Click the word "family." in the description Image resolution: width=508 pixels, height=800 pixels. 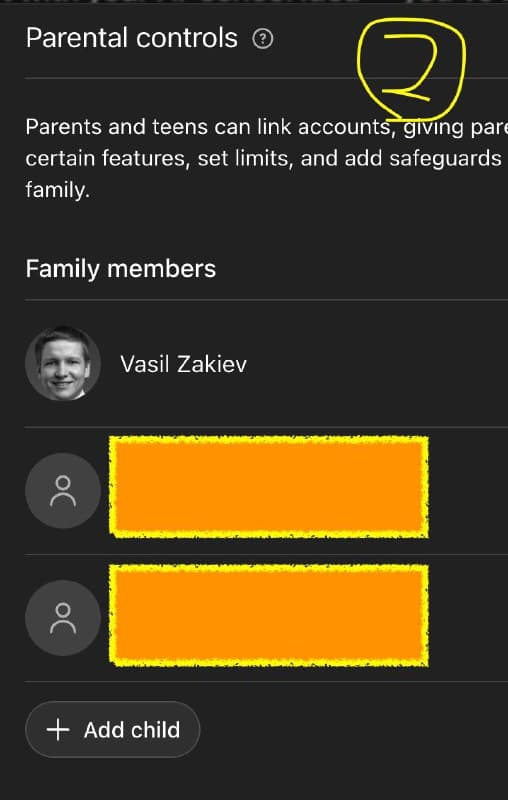coord(58,191)
